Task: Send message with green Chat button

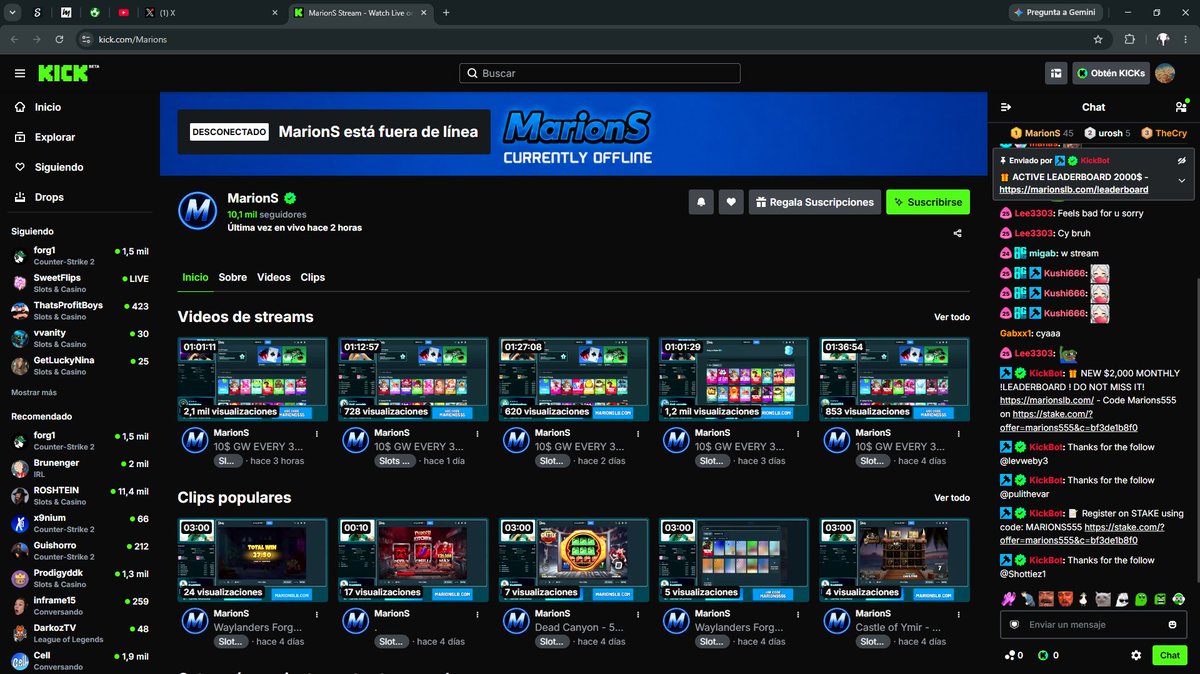Action: coord(1170,655)
